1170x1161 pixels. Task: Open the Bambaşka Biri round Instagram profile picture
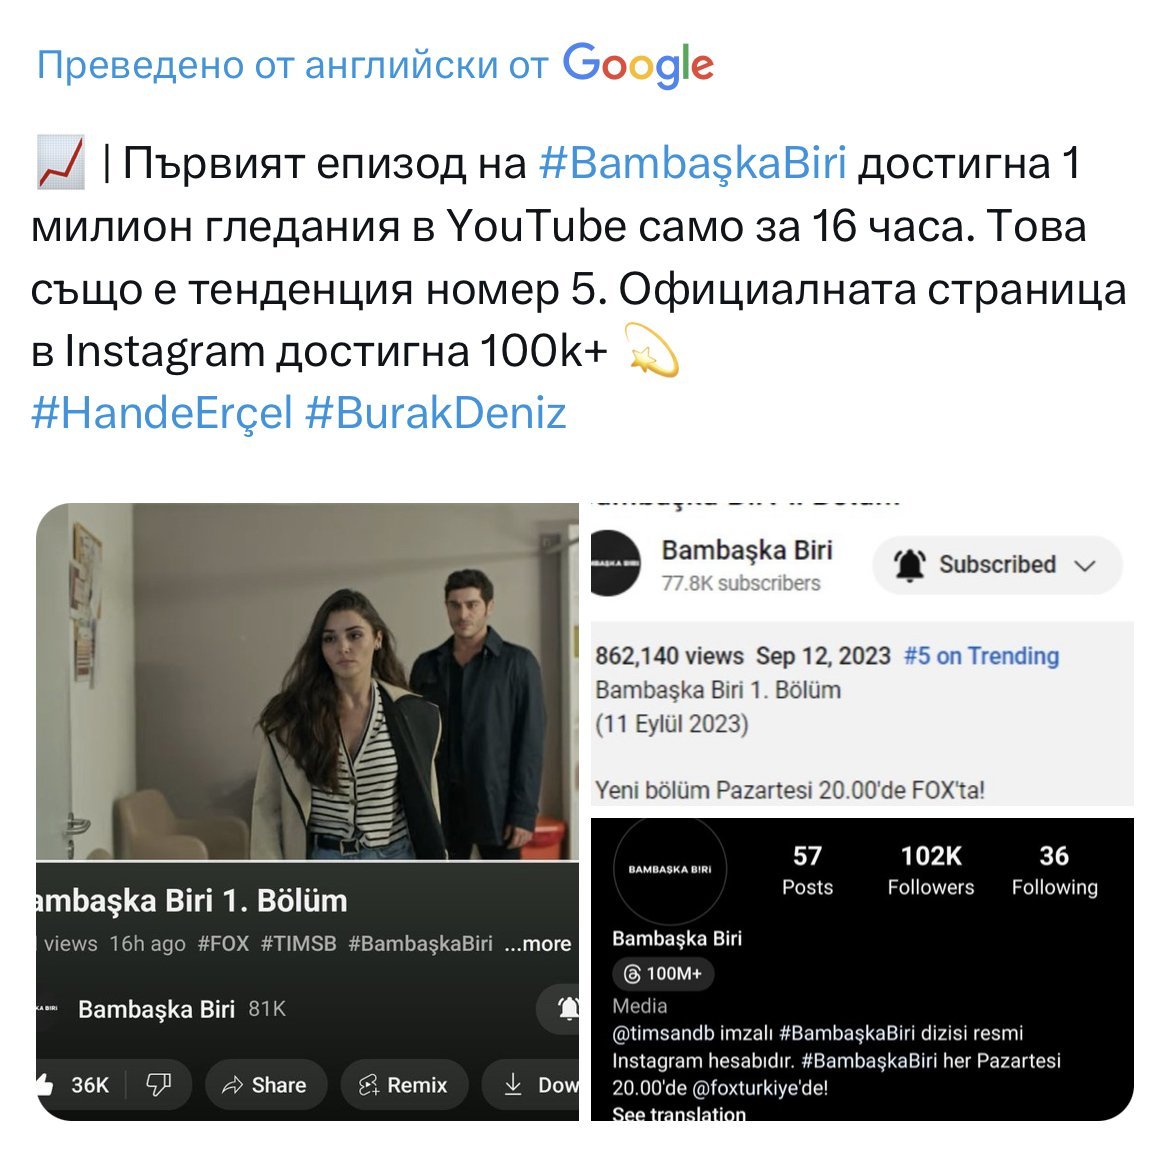click(669, 870)
